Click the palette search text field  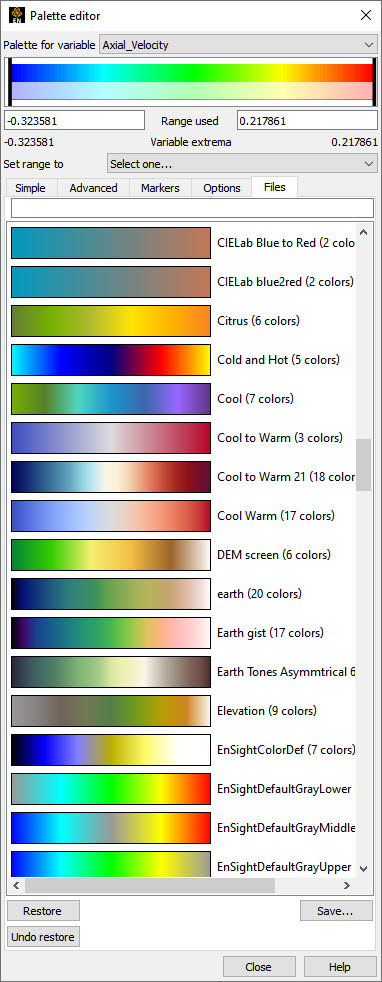tap(192, 208)
